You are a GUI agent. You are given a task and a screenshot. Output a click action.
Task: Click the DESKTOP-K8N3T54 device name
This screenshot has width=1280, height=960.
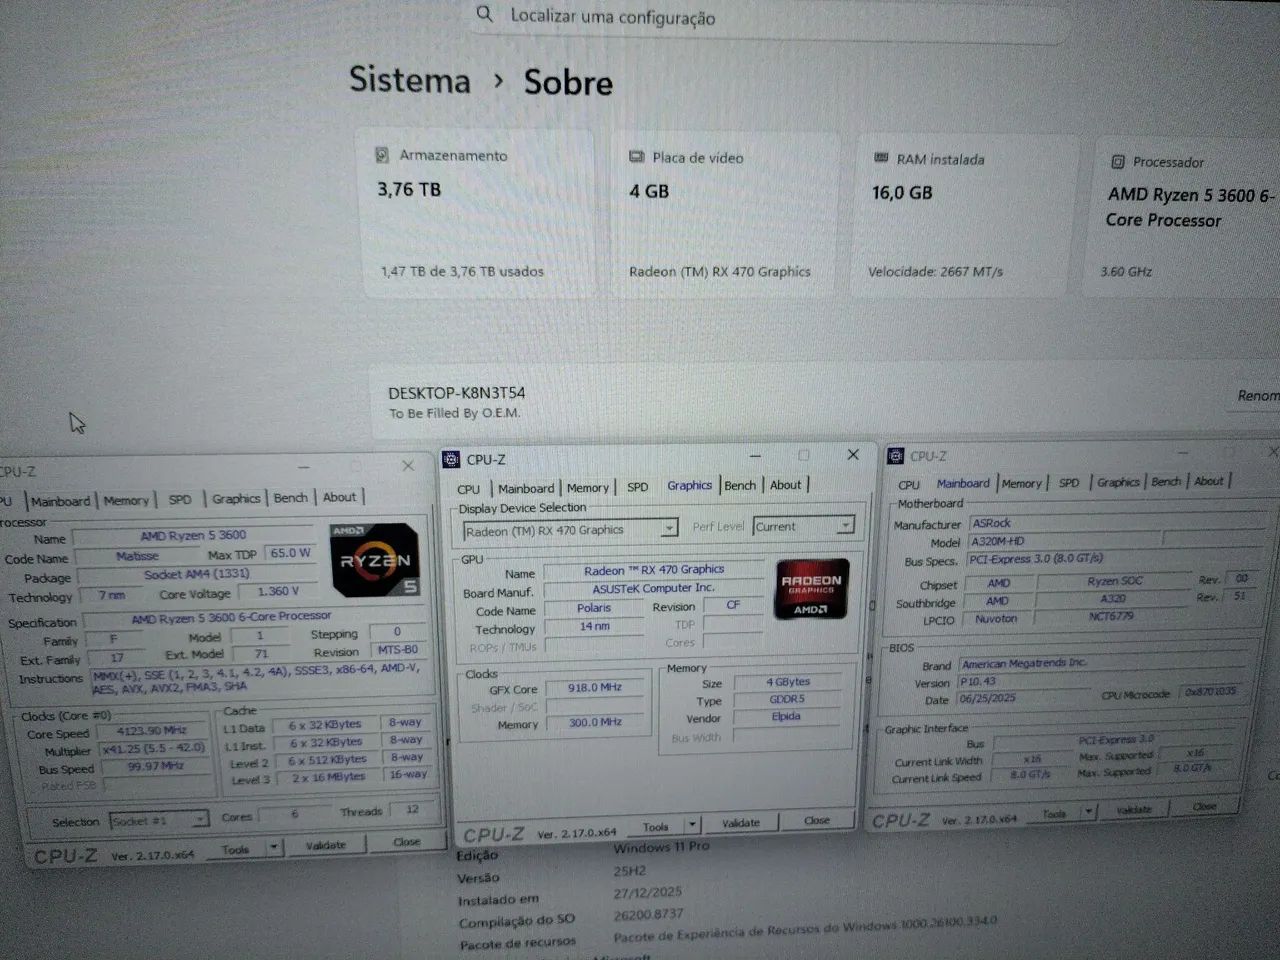pyautogui.click(x=456, y=393)
